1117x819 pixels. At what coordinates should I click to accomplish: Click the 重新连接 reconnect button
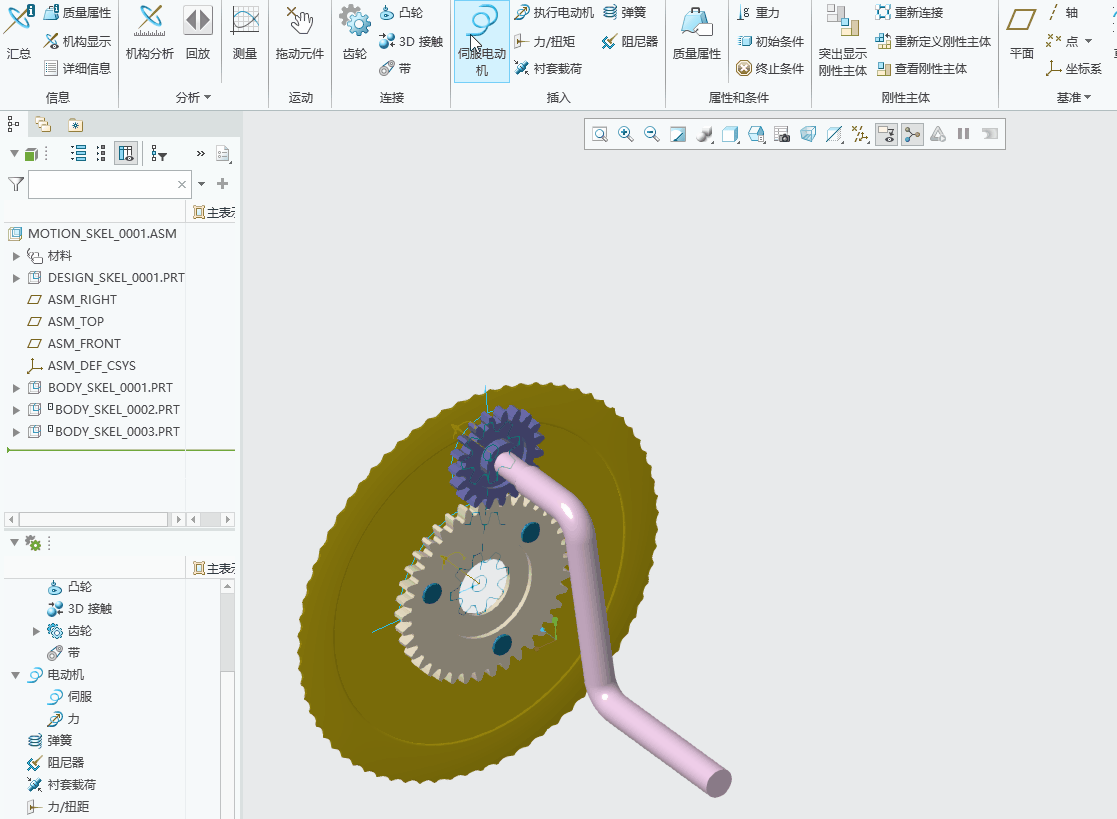[910, 12]
